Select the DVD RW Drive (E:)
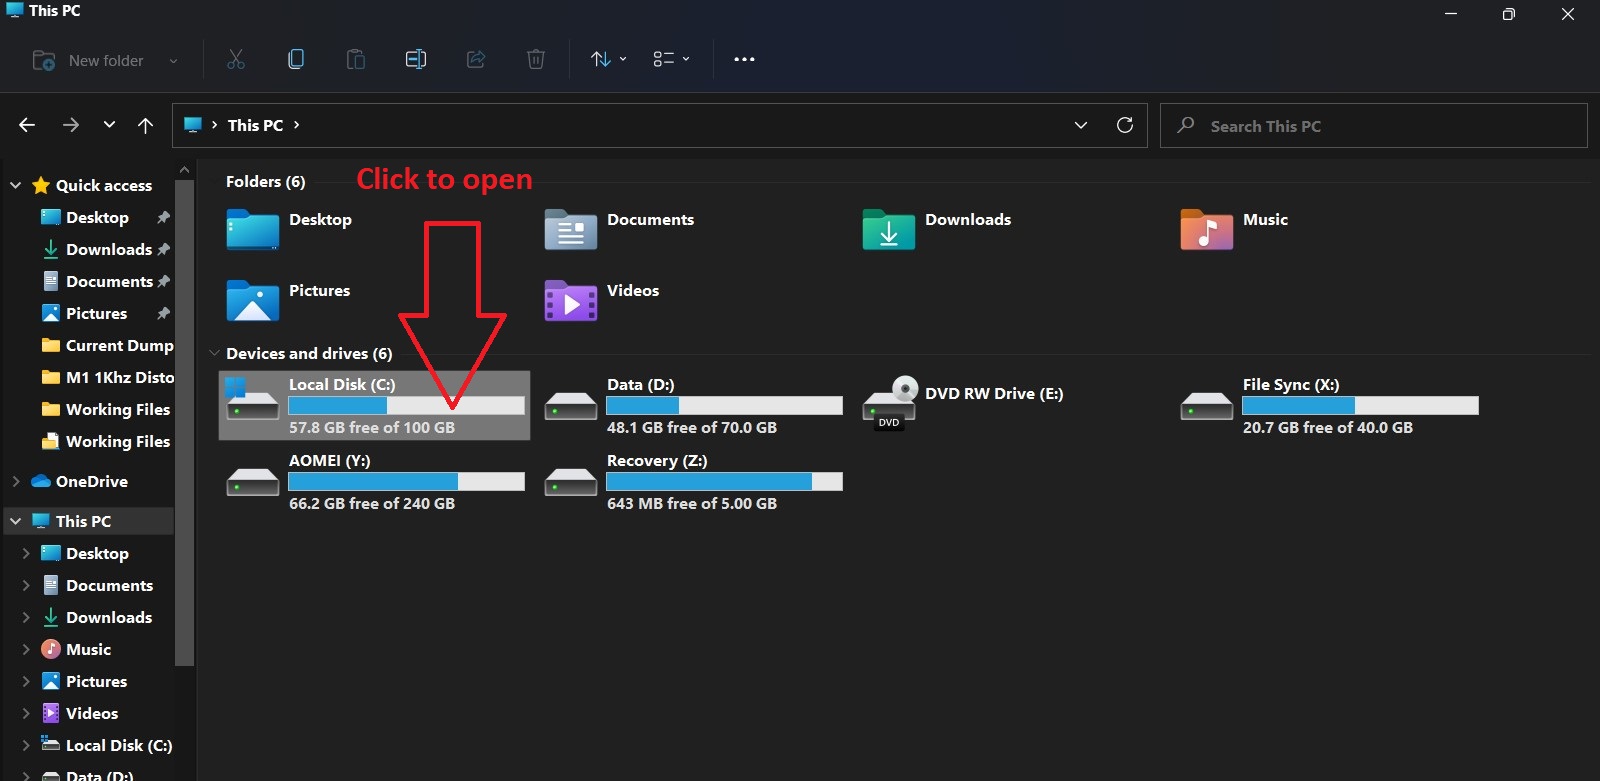1600x781 pixels. (x=962, y=404)
